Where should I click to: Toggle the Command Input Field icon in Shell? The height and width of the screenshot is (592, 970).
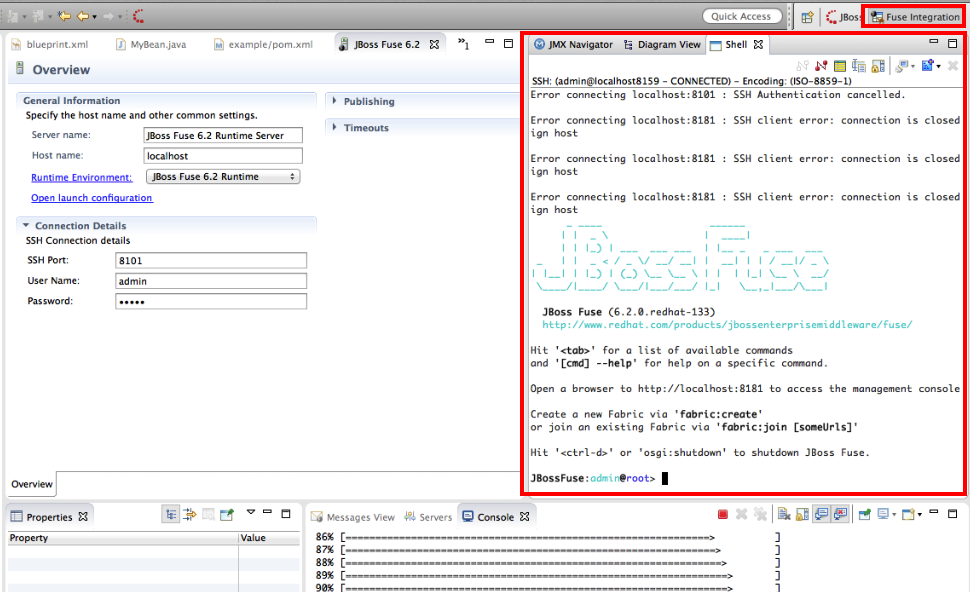point(859,66)
